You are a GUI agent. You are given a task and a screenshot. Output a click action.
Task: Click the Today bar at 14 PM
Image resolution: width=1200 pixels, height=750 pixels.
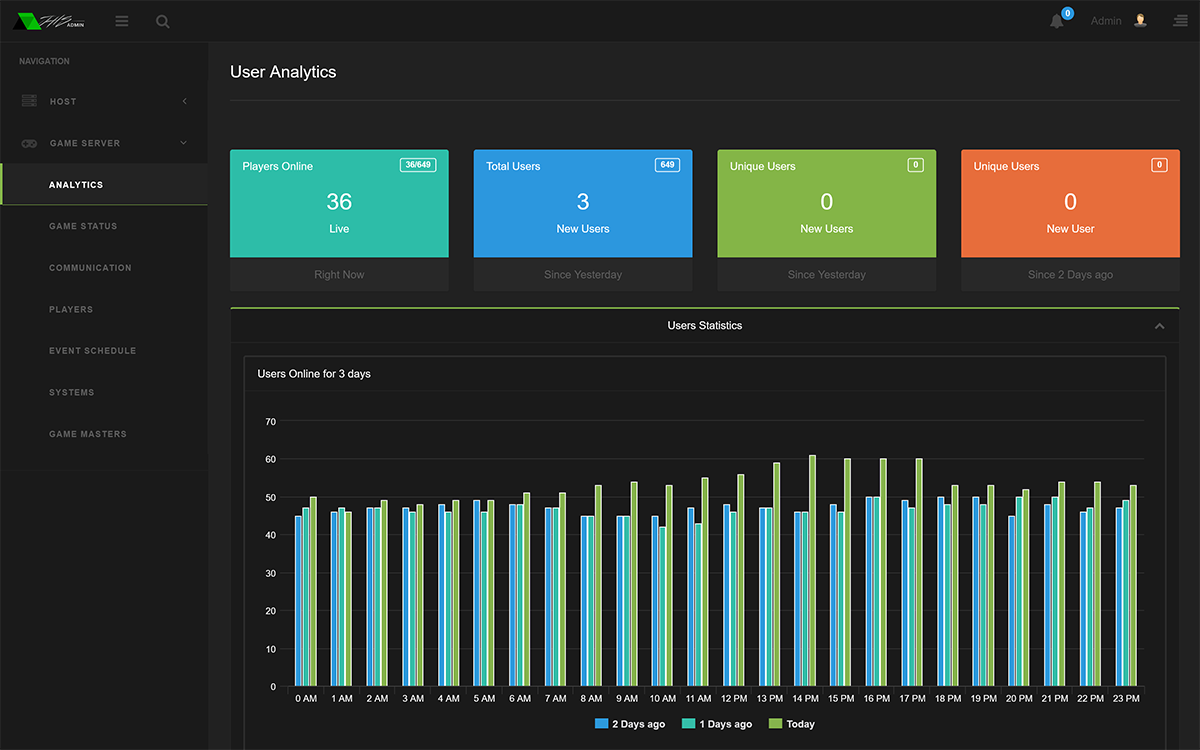pyautogui.click(x=813, y=571)
